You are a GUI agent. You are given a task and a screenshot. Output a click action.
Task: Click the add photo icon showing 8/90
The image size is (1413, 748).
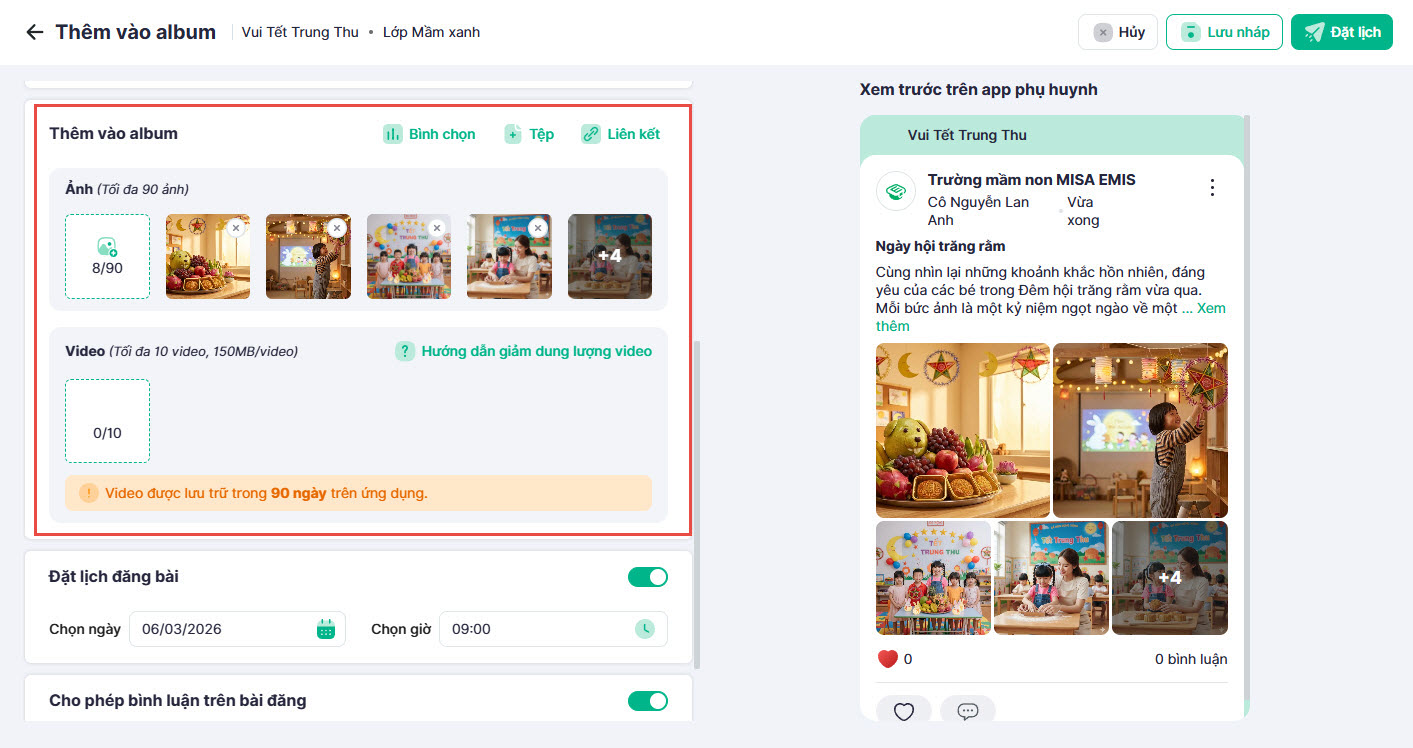coord(107,256)
